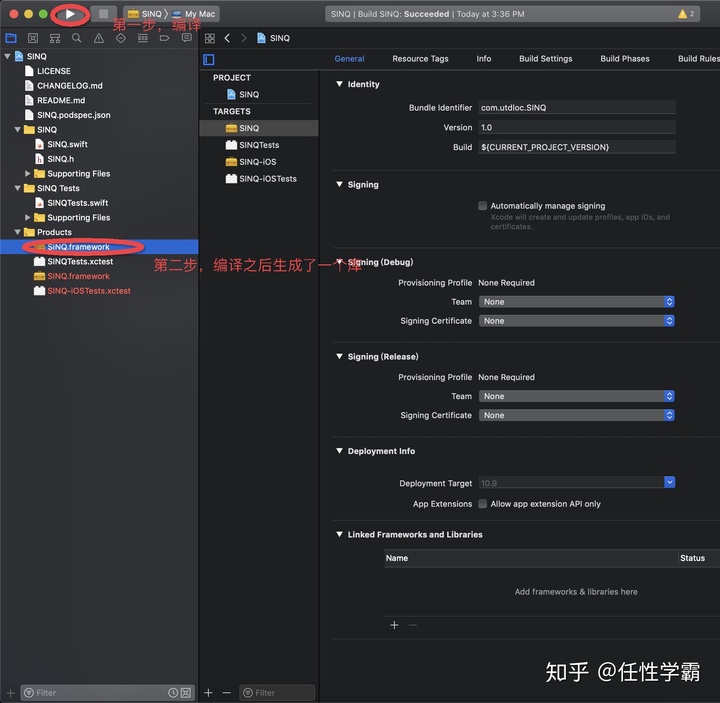Open the Debug Signing Certificate dropdown

click(577, 321)
